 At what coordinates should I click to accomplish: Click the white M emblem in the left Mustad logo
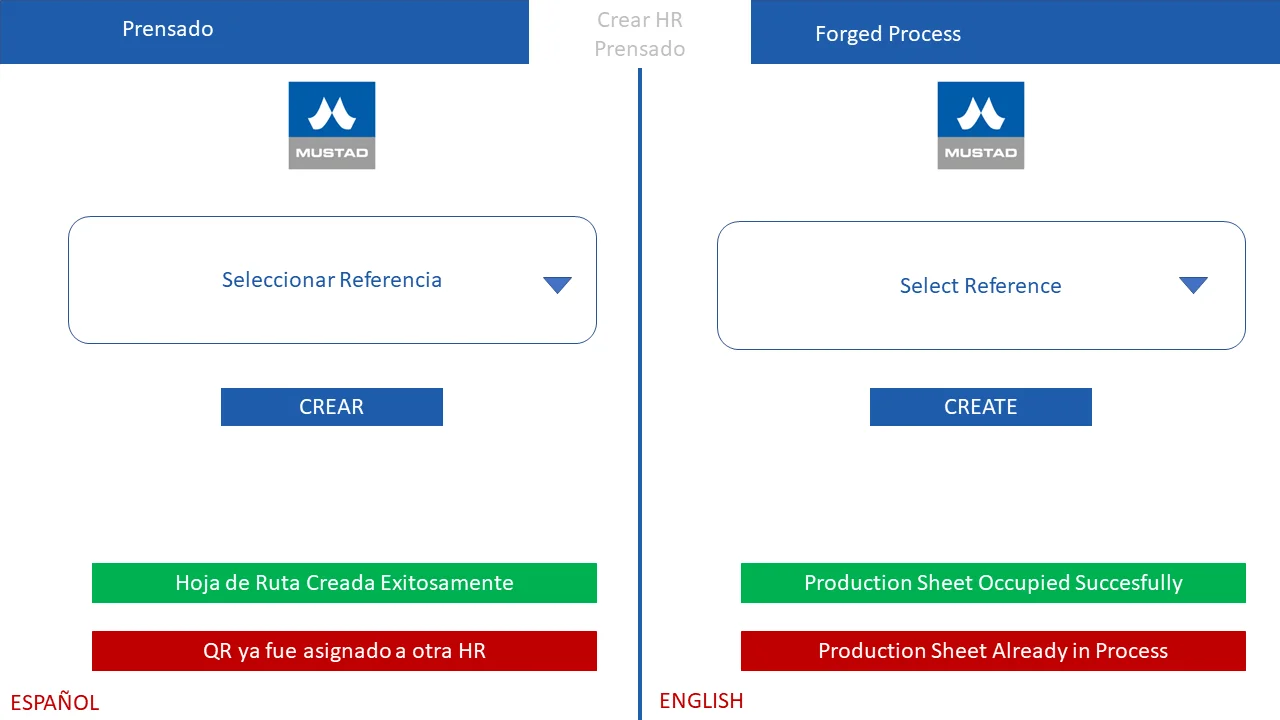[332, 114]
